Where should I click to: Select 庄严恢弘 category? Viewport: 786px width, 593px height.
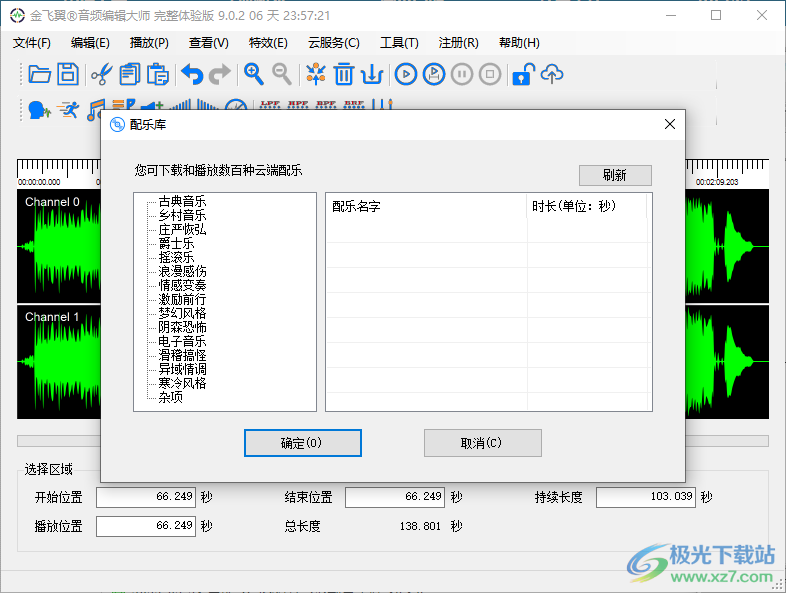coord(182,230)
